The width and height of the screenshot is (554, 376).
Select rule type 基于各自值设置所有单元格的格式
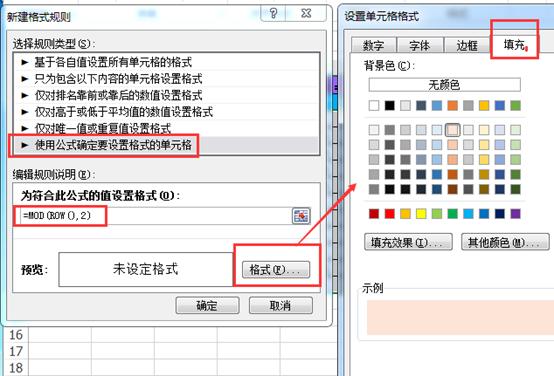pyautogui.click(x=166, y=63)
